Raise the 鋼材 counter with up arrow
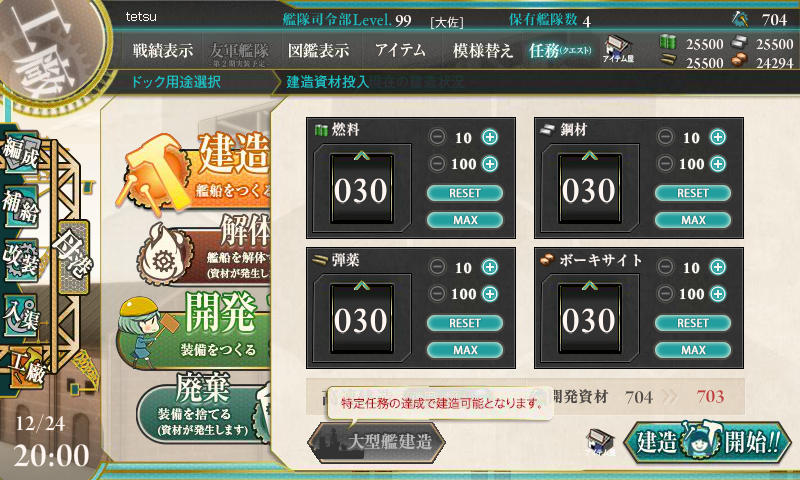 click(589, 155)
